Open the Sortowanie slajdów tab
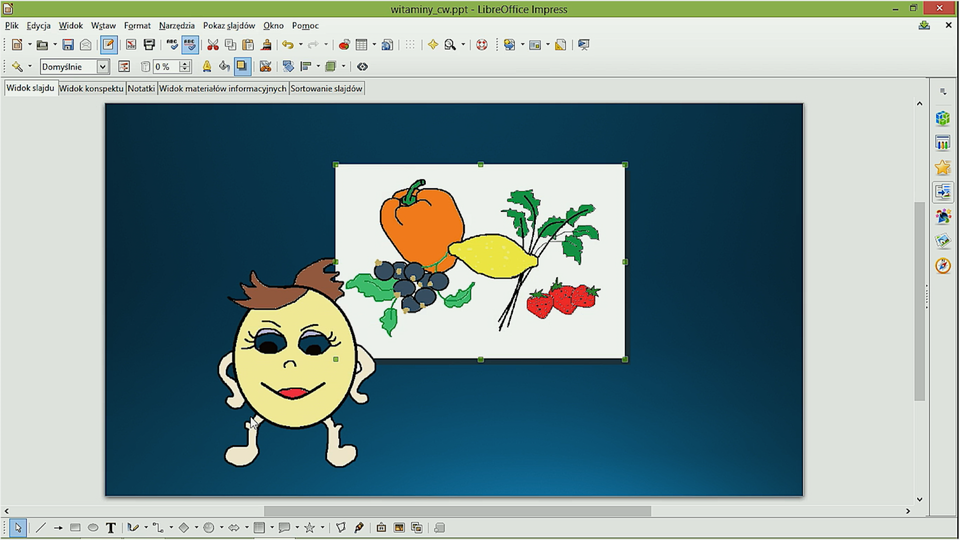Image resolution: width=960 pixels, height=540 pixels. (x=327, y=88)
